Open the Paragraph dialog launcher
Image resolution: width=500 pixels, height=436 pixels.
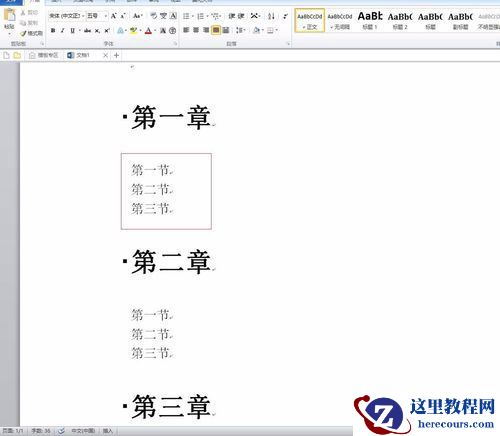[288, 44]
